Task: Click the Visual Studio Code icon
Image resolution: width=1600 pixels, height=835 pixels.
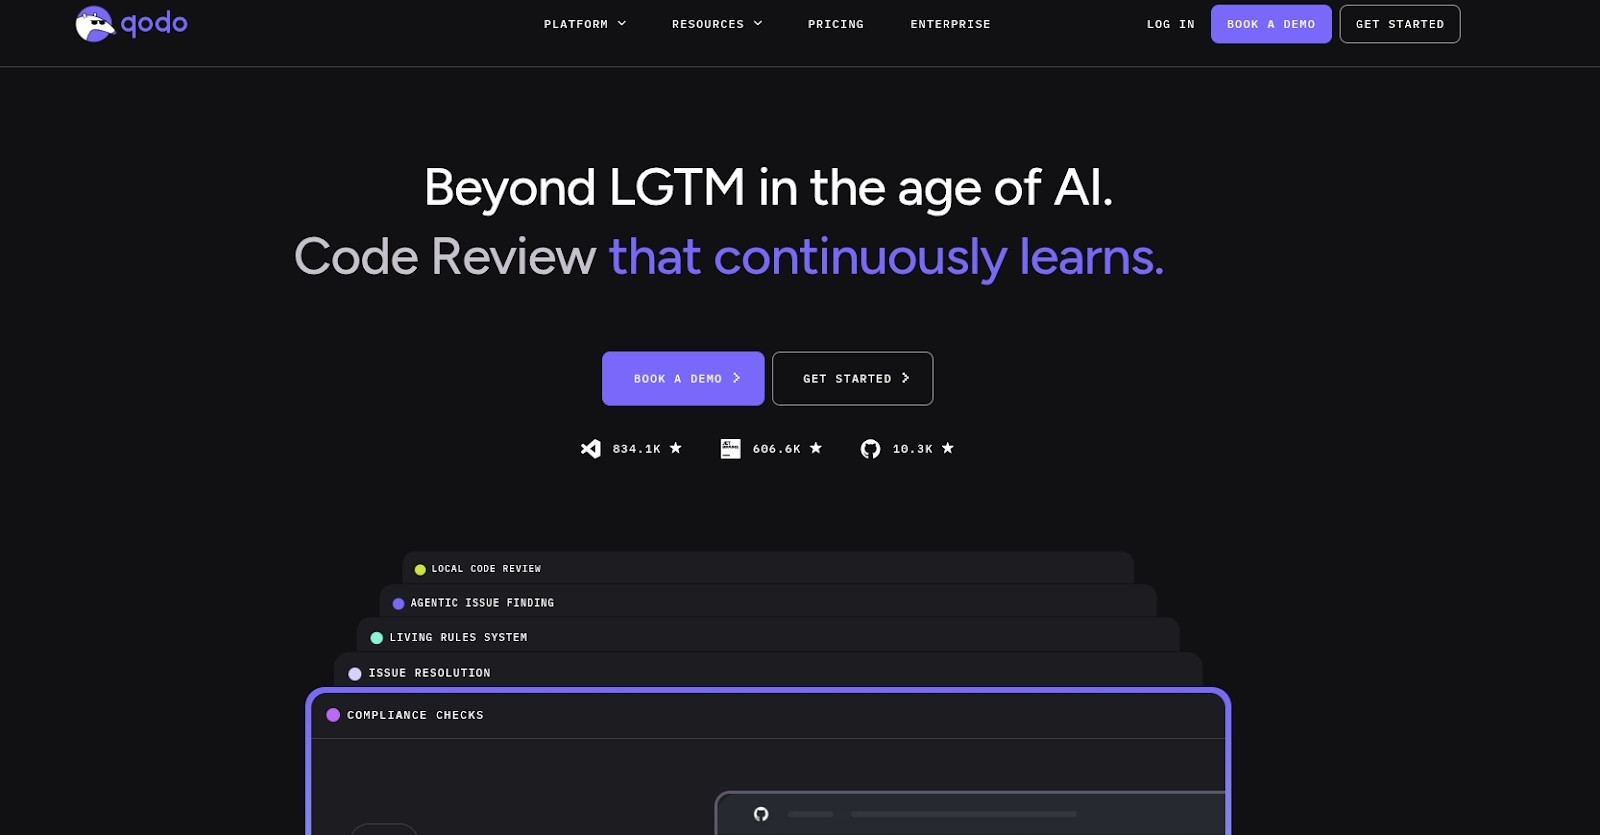Action: pyautogui.click(x=591, y=449)
